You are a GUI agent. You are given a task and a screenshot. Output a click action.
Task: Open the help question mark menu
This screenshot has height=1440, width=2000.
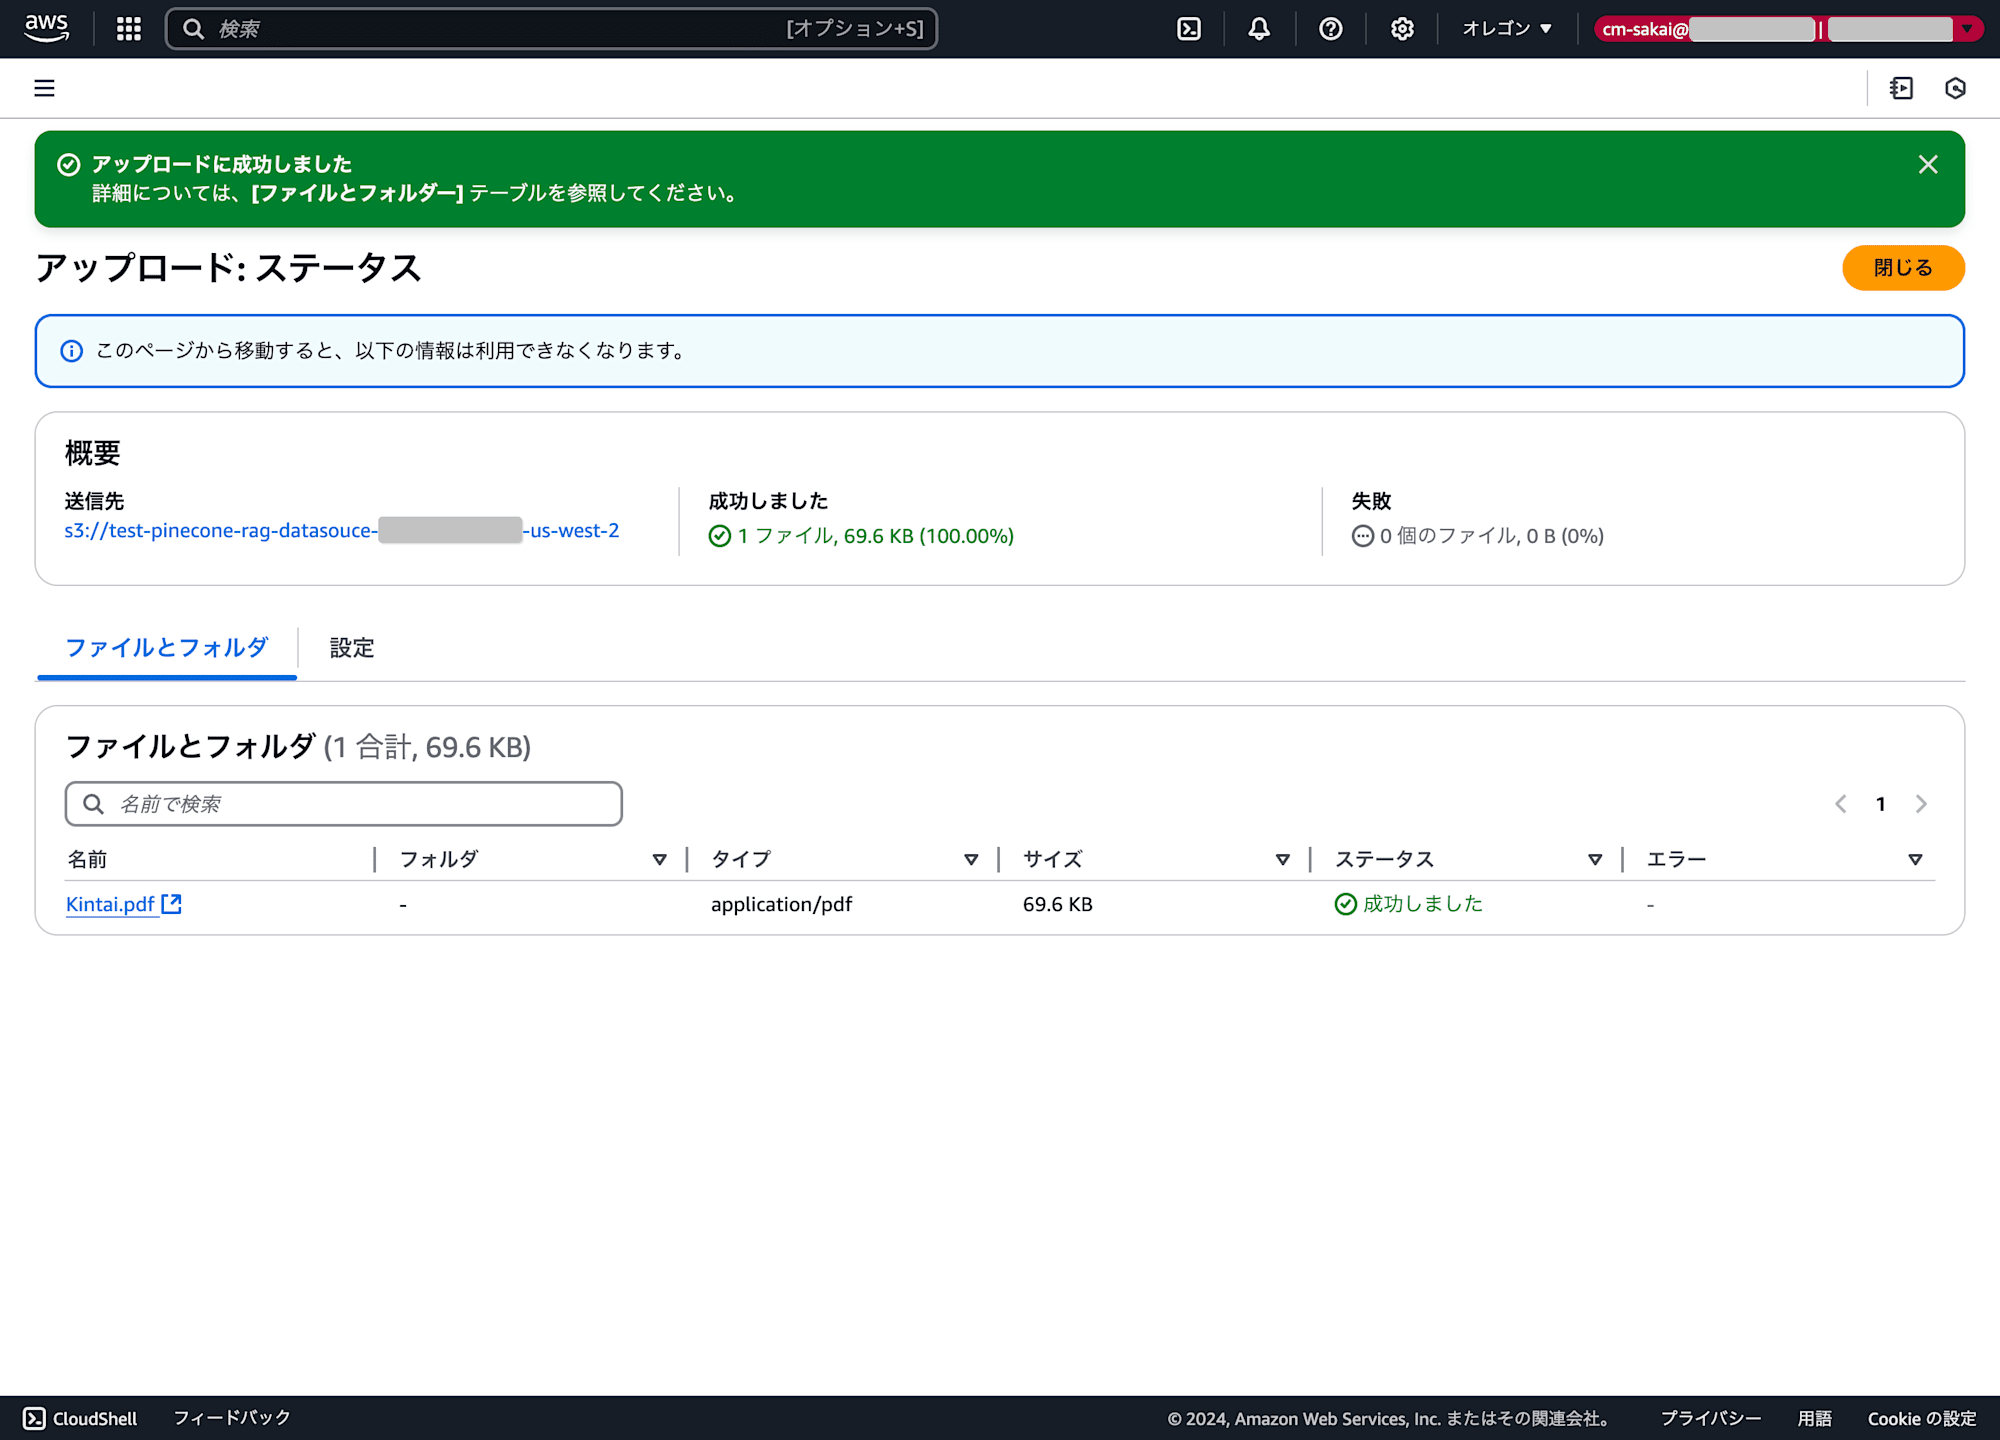click(x=1330, y=29)
